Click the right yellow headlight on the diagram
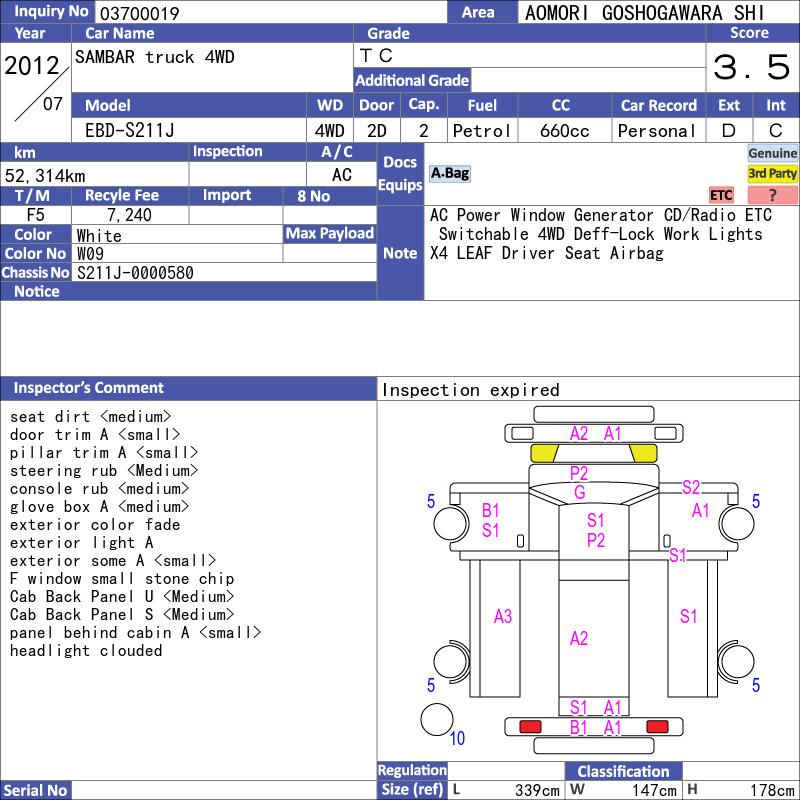This screenshot has height=800, width=800. (643, 453)
